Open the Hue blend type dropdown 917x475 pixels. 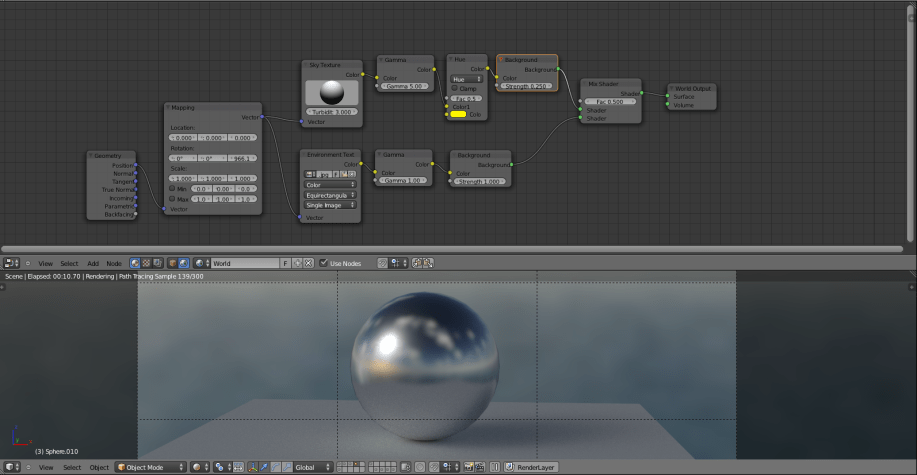coord(466,78)
